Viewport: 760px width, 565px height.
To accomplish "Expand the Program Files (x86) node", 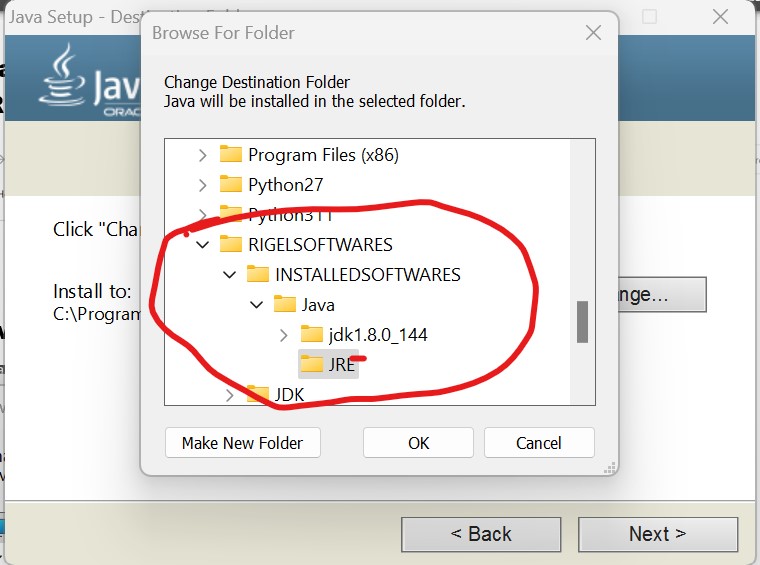I will click(x=203, y=155).
